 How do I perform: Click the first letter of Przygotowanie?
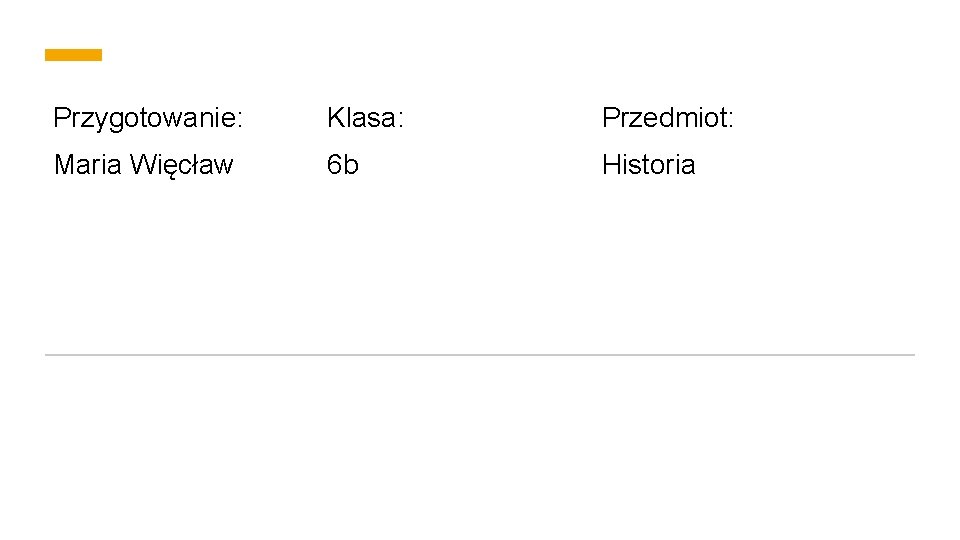click(61, 118)
